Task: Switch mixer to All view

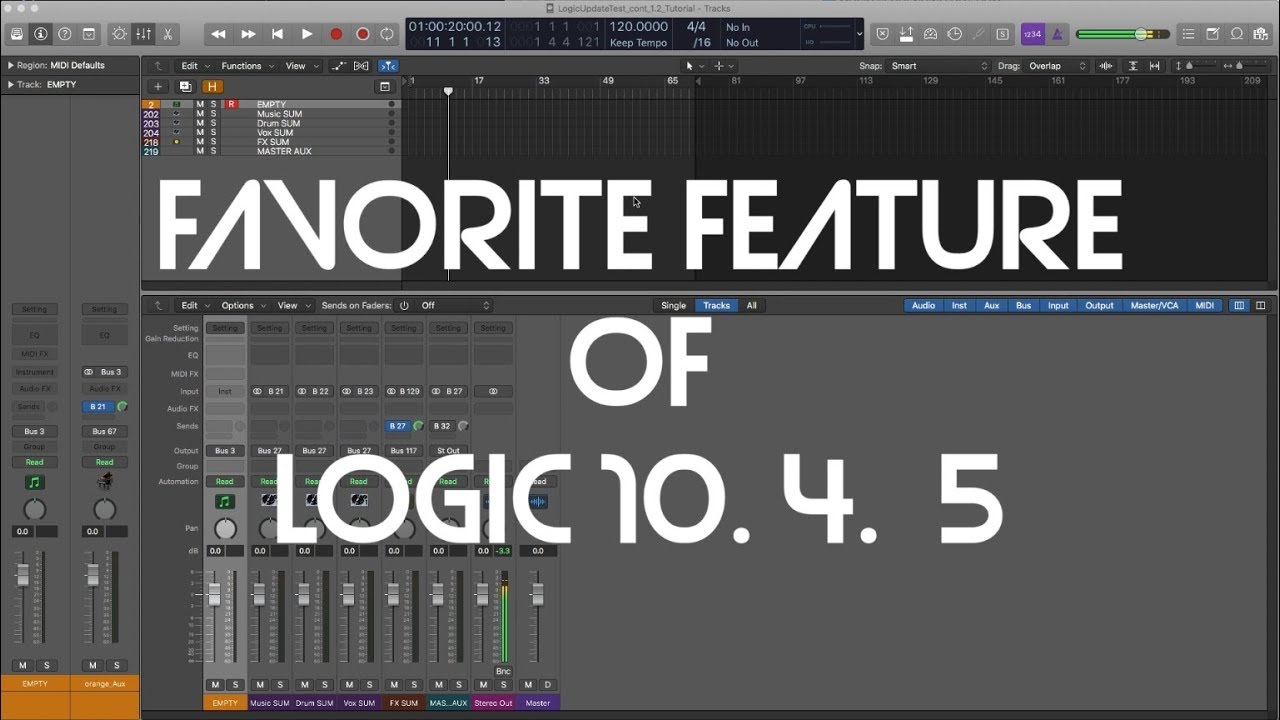Action: point(751,306)
